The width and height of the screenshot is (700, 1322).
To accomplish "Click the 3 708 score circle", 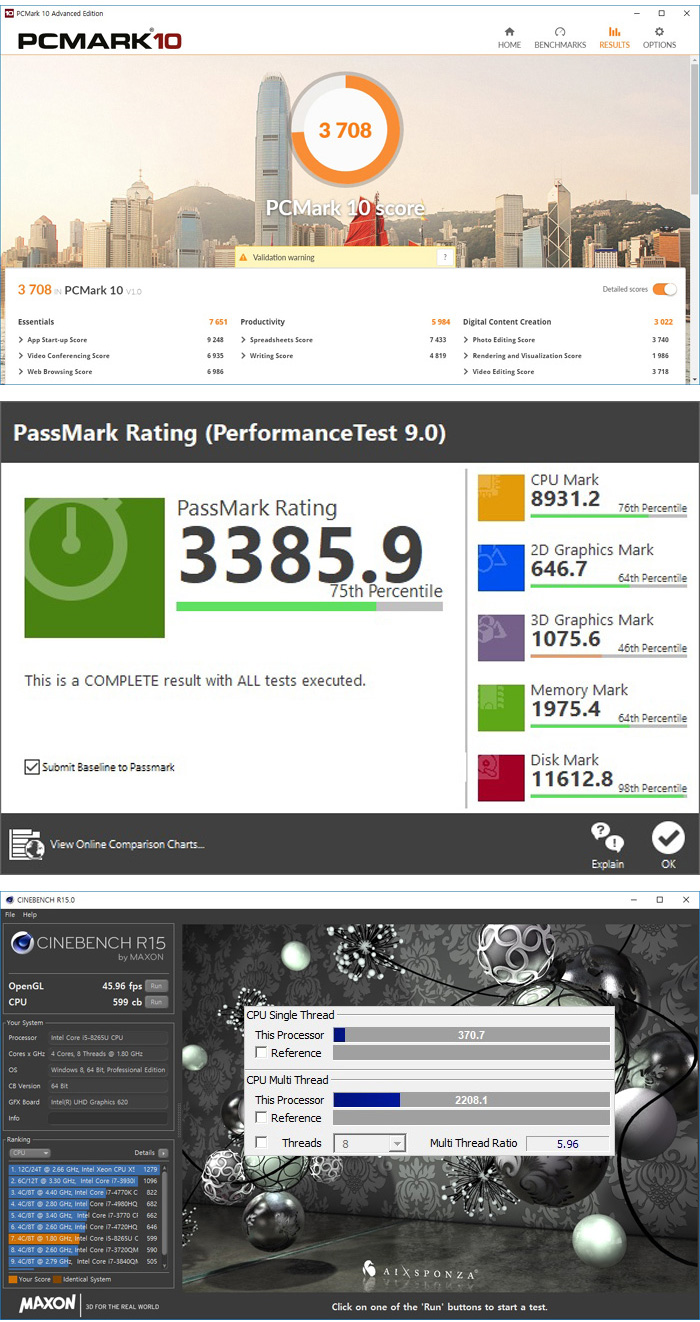I will point(345,130).
